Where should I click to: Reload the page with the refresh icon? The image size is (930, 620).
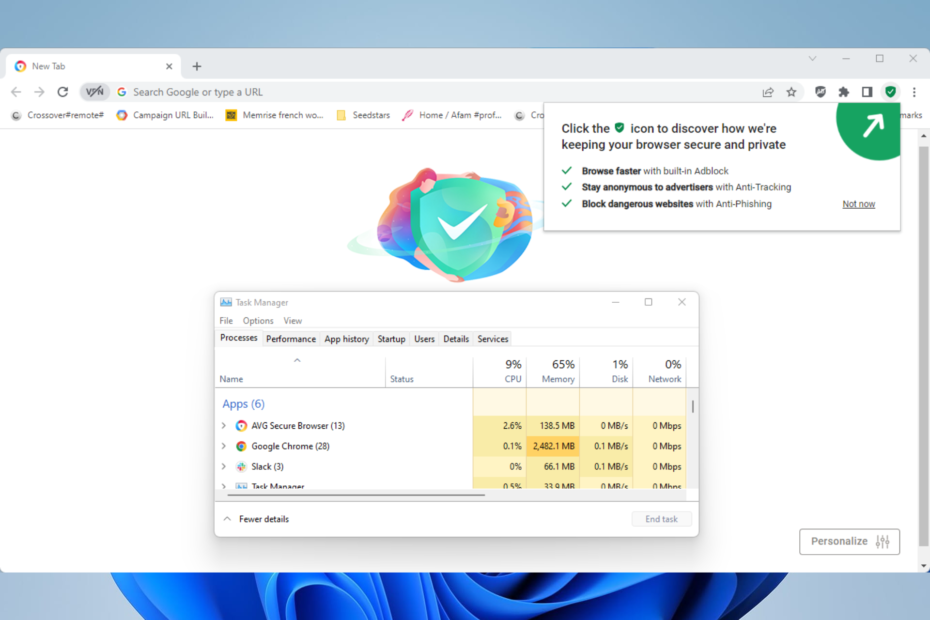click(63, 91)
